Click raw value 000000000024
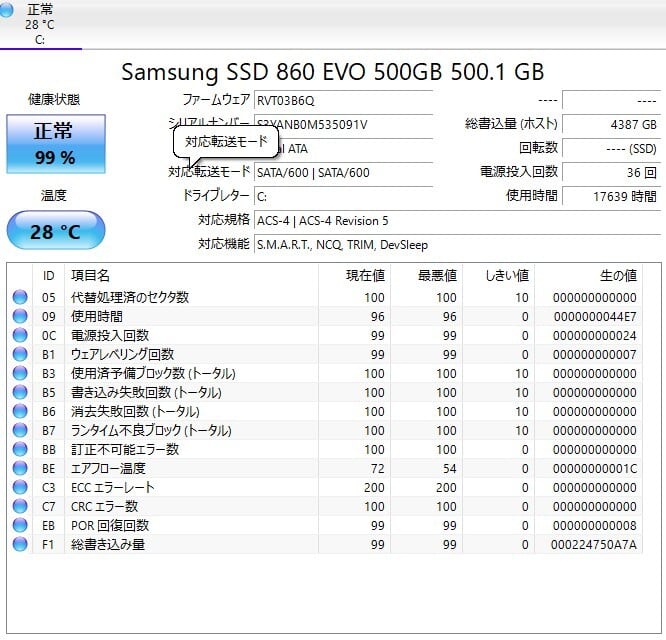Viewport: 666px width, 640px height. (x=595, y=336)
